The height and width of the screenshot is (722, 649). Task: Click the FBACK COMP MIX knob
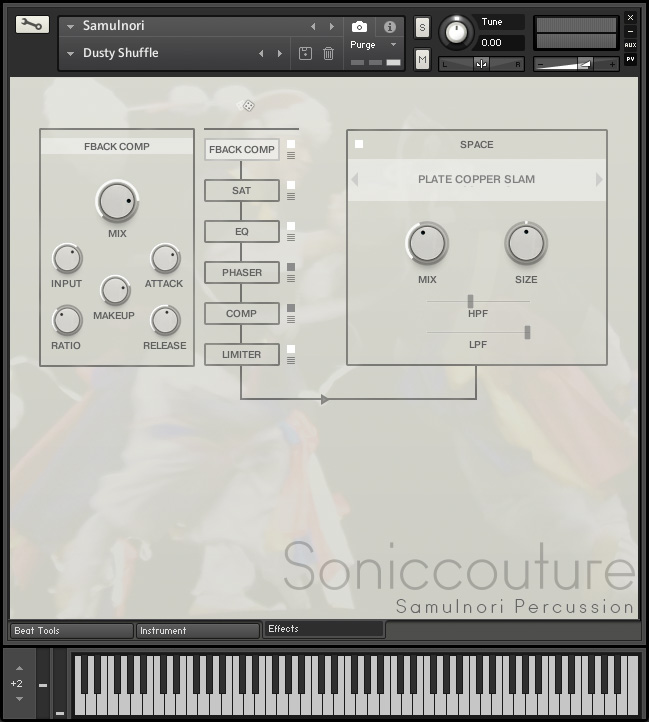pyautogui.click(x=117, y=201)
